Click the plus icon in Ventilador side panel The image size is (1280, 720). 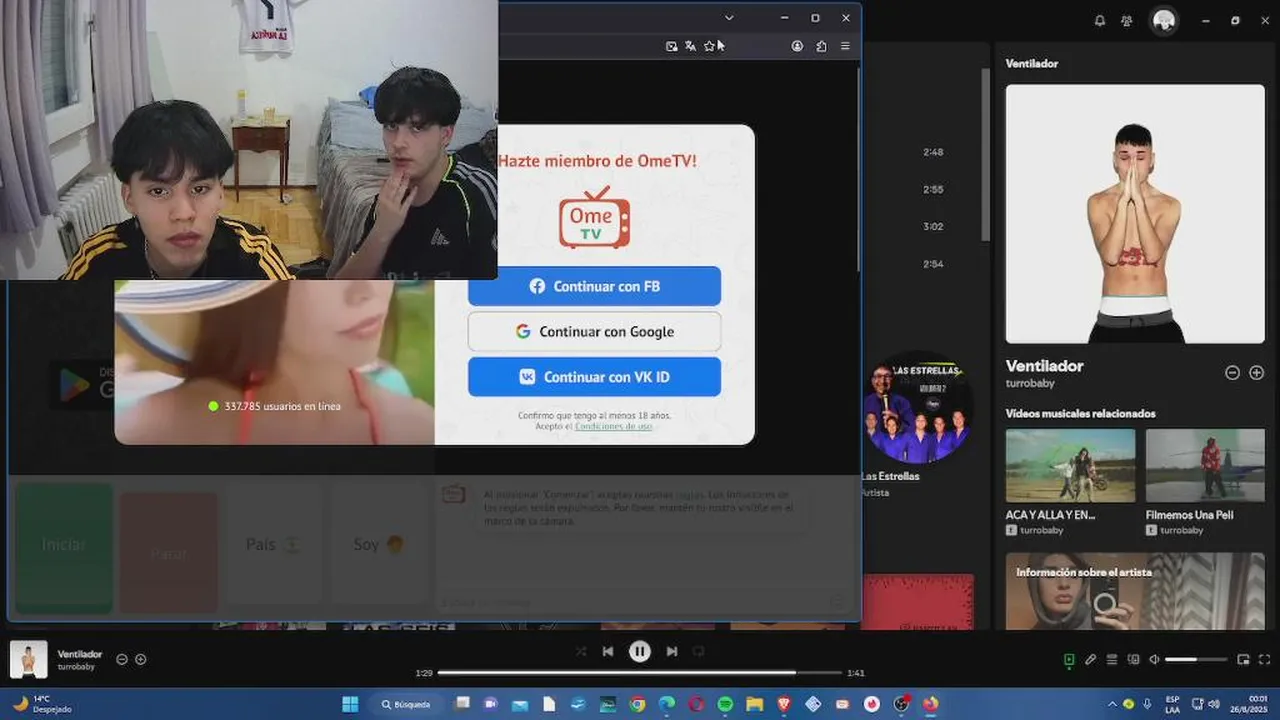pyautogui.click(x=1257, y=372)
